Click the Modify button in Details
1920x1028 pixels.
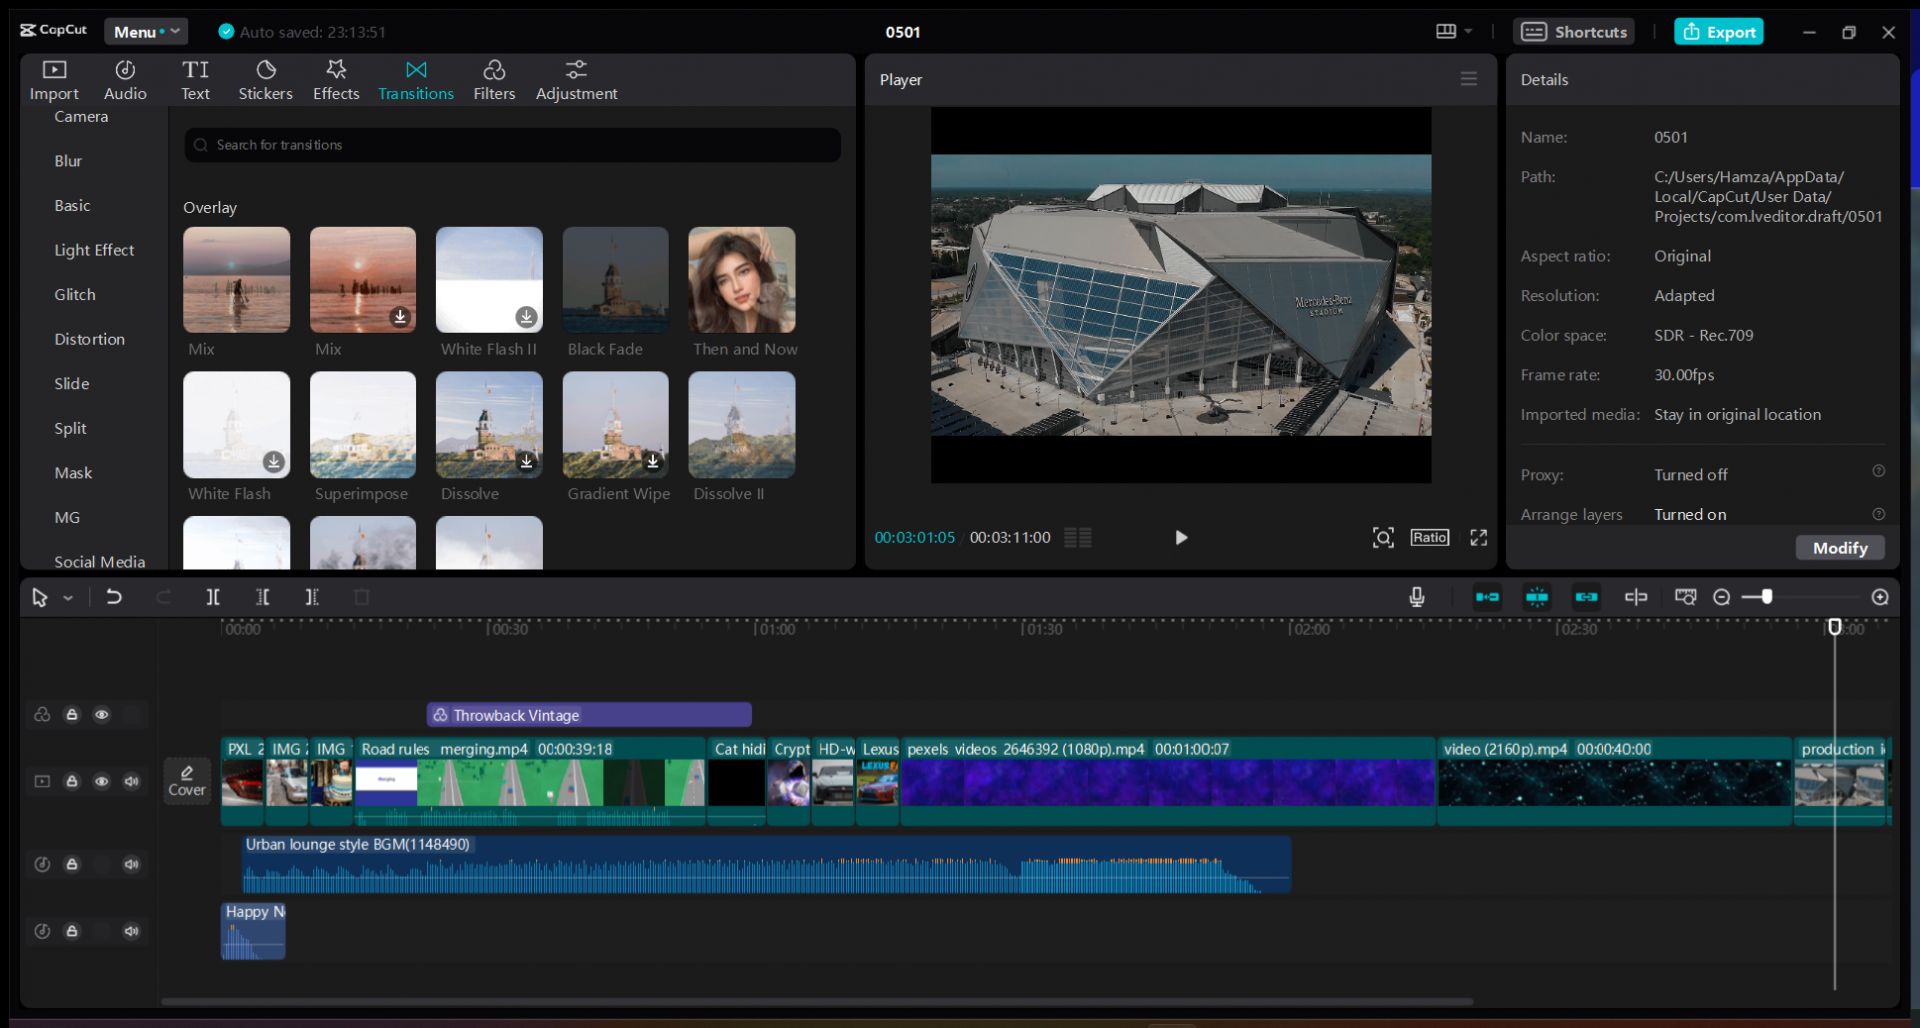tap(1839, 548)
